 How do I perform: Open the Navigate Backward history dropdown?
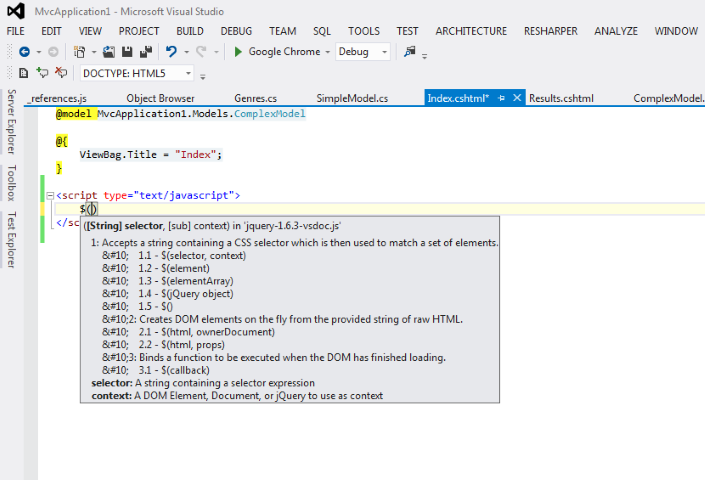pos(39,53)
